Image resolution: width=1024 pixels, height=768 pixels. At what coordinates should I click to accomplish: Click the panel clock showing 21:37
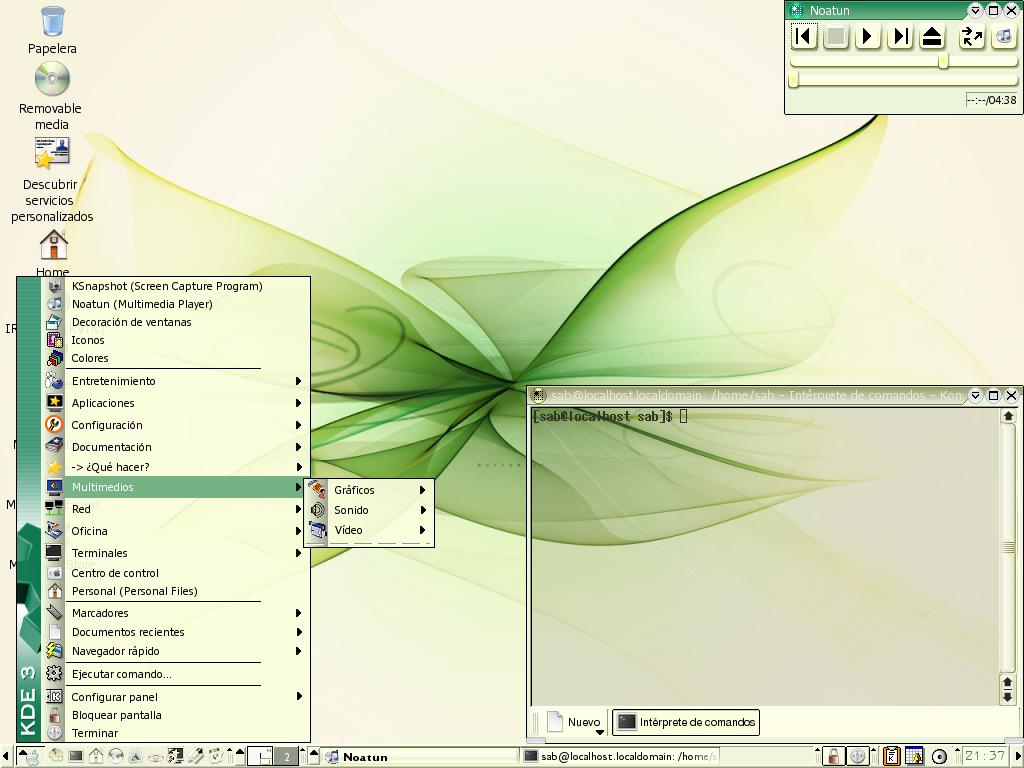[985, 756]
